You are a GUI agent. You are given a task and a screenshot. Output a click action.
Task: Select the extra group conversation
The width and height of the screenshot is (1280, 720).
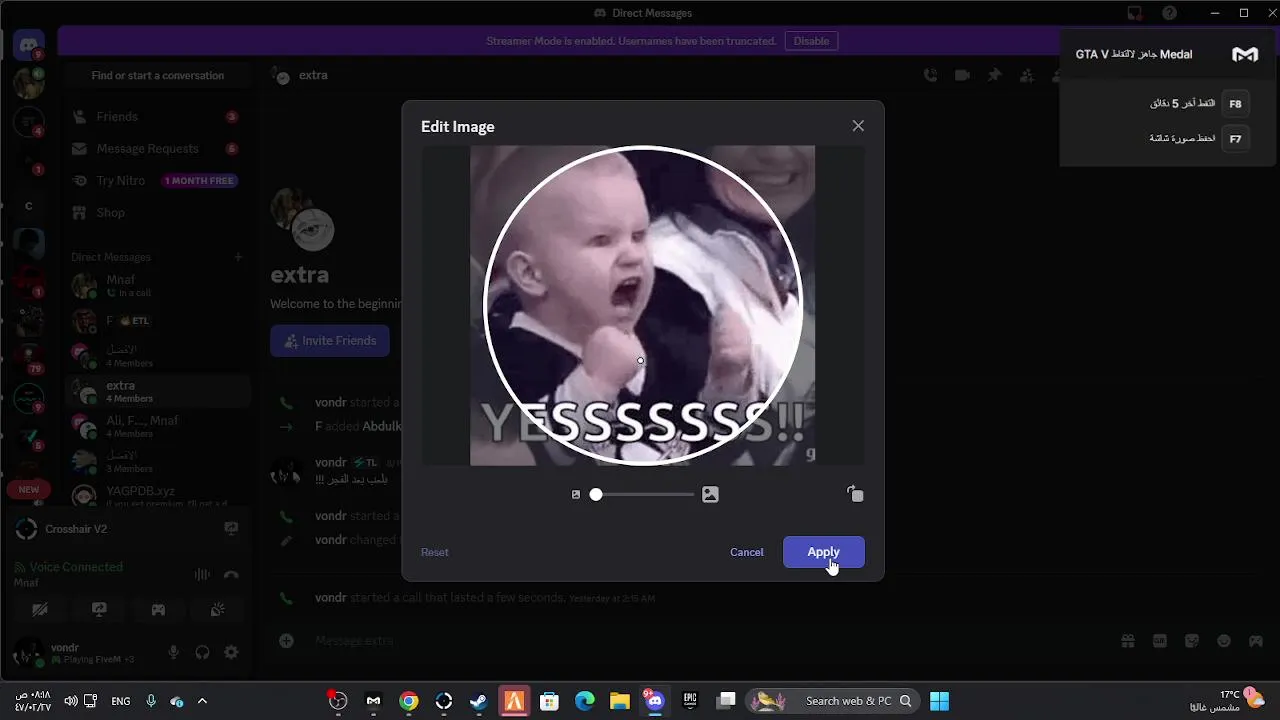click(x=157, y=391)
